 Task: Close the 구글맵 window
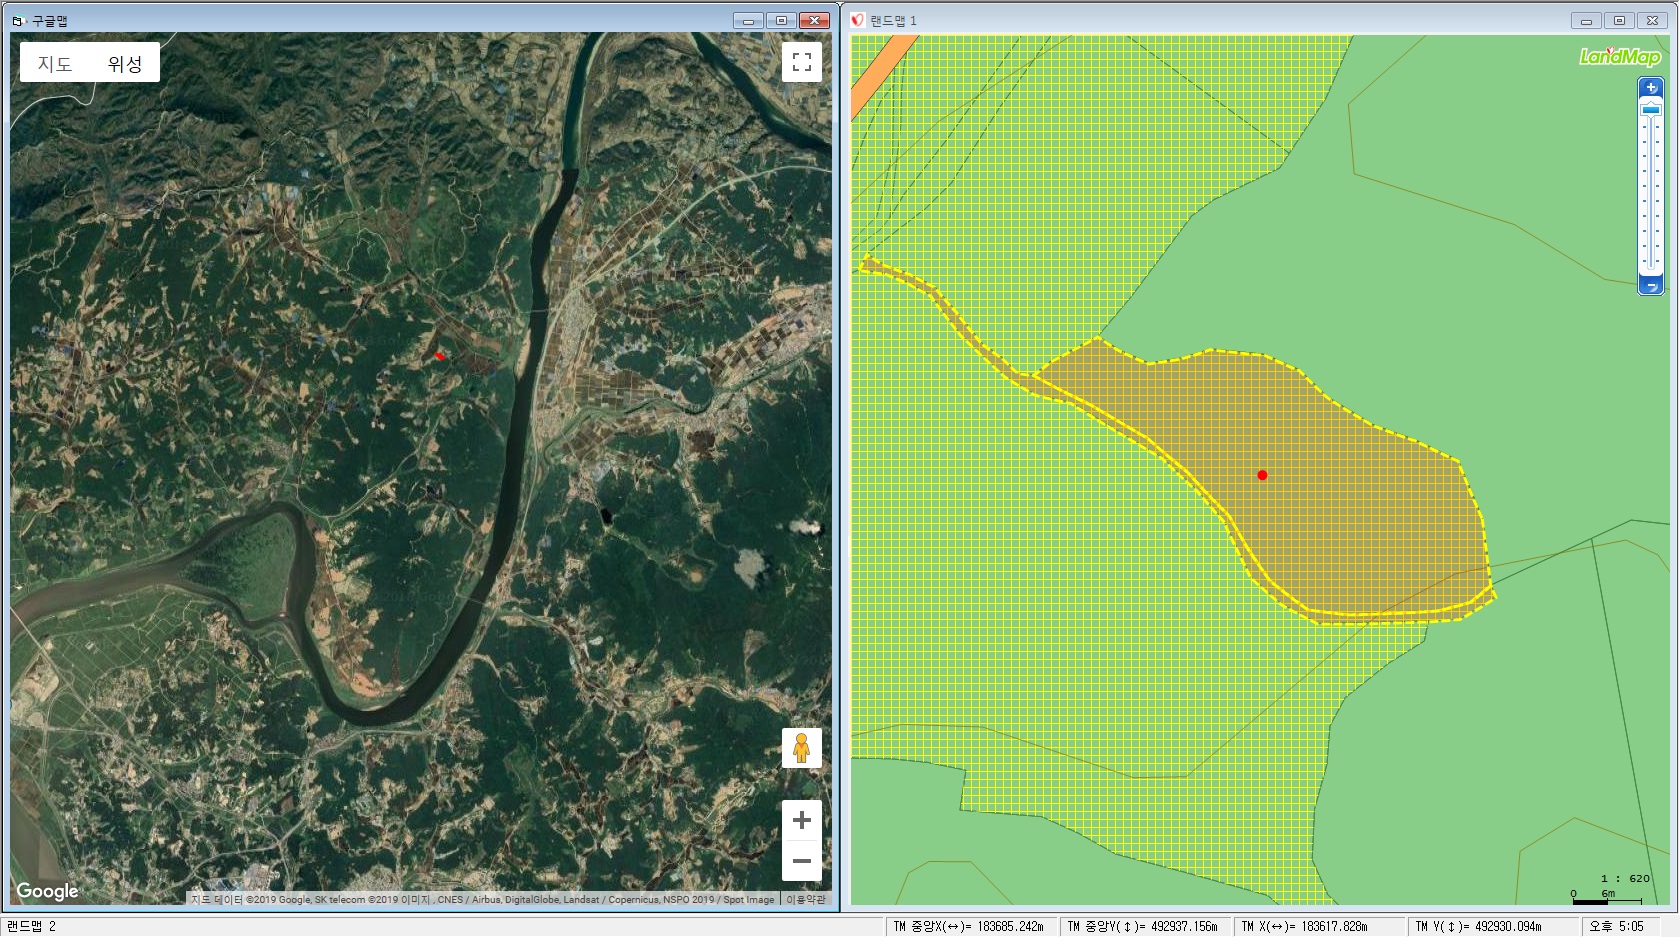point(815,20)
